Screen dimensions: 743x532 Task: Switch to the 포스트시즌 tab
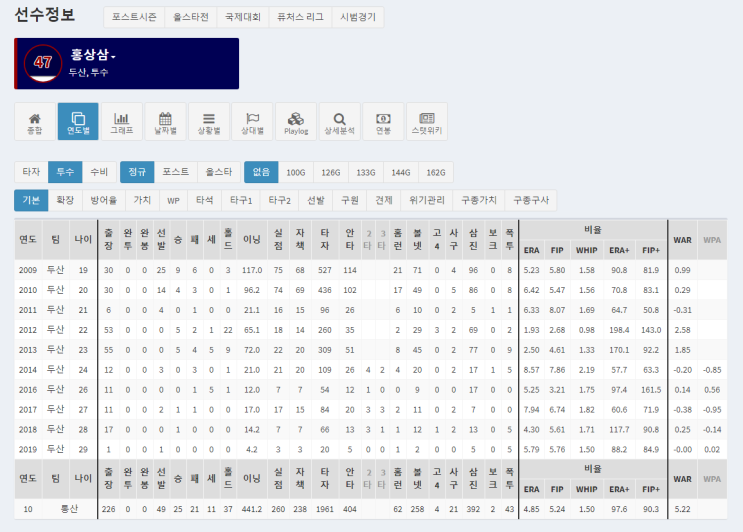134,17
